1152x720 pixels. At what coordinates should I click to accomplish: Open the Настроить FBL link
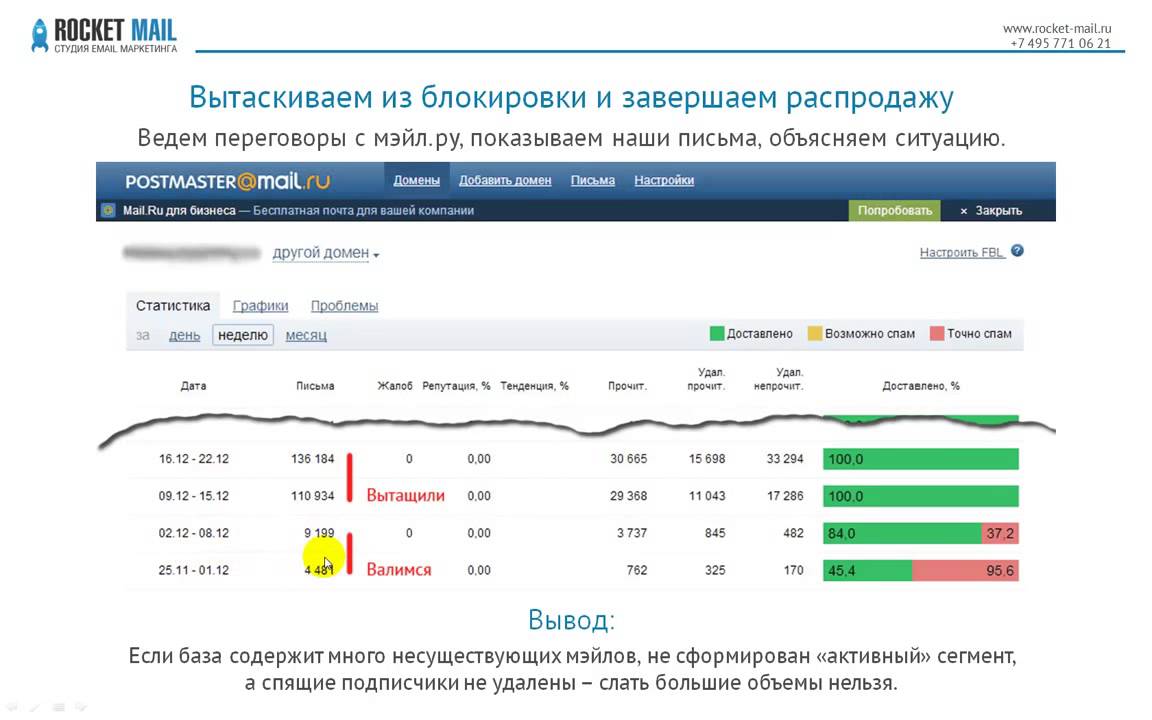[962, 252]
